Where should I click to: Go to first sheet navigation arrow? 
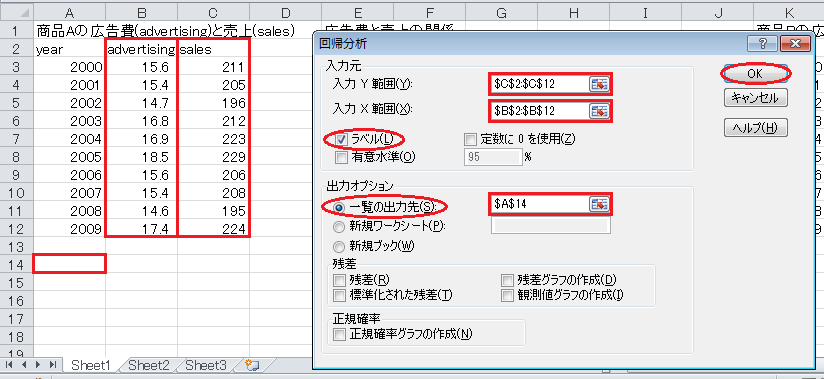pos(10,364)
